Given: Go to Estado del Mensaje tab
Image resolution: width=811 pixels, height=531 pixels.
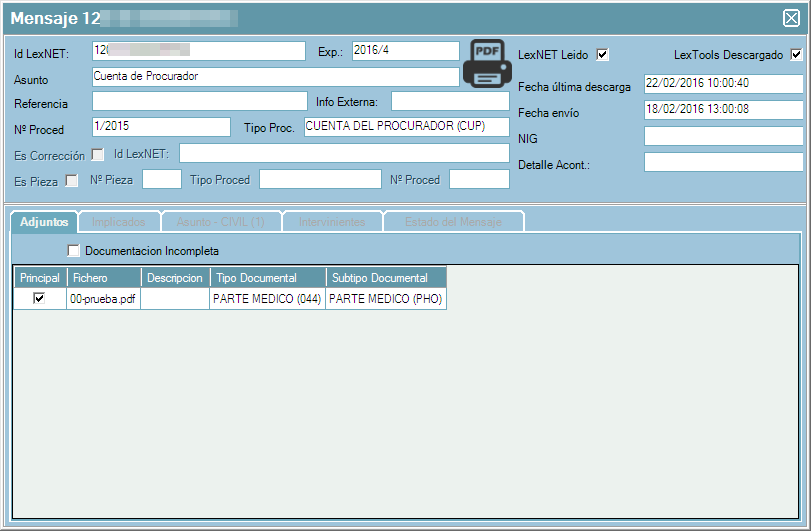Looking at the screenshot, I should point(453,221).
